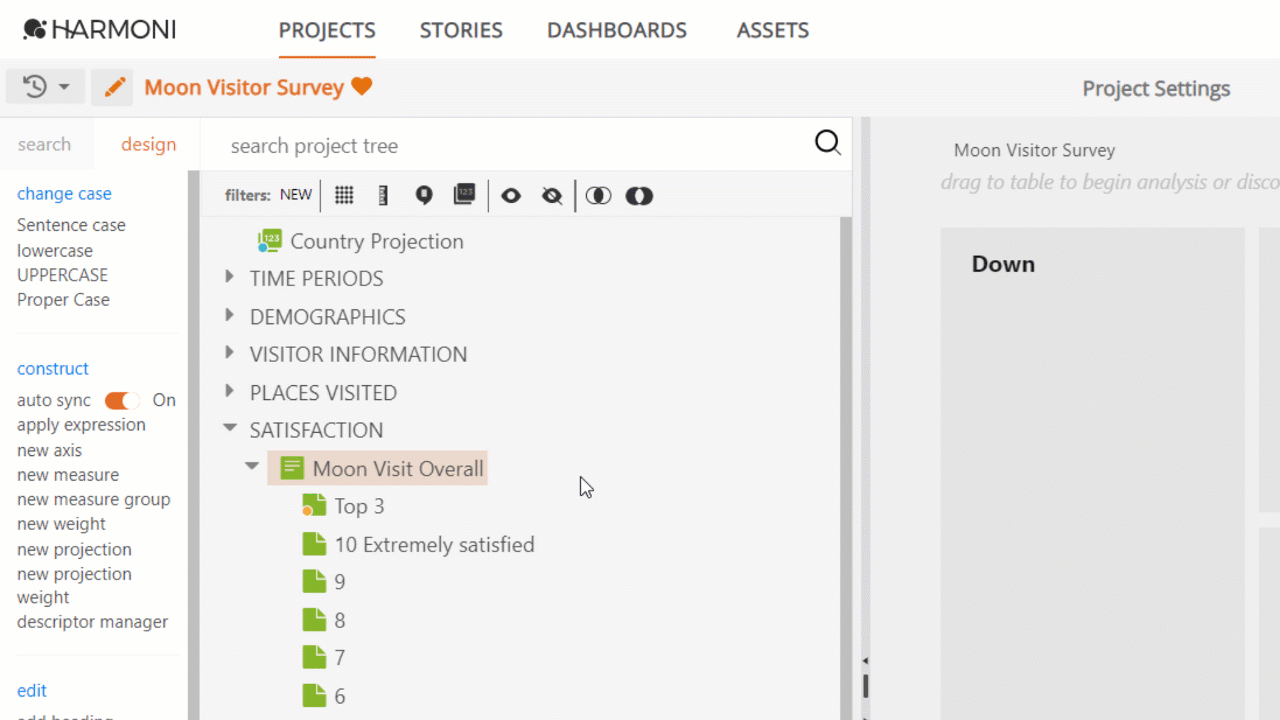
Task: Click the 123 stacked filter icon
Action: [464, 194]
